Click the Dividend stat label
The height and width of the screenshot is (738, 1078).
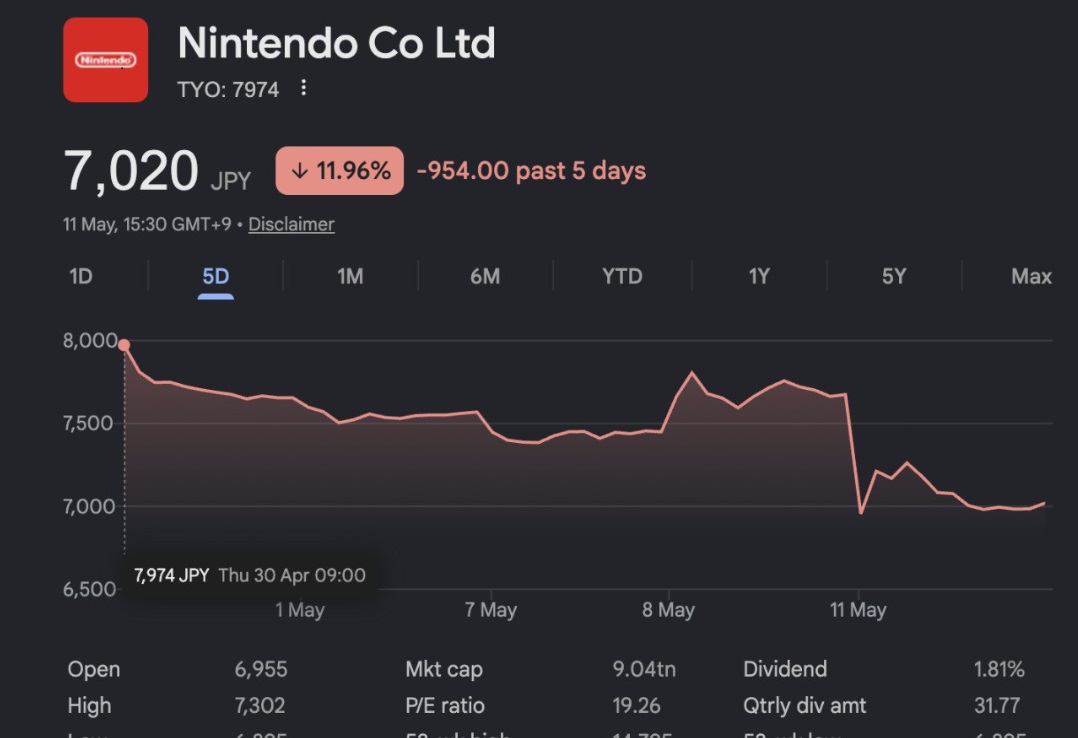[785, 669]
